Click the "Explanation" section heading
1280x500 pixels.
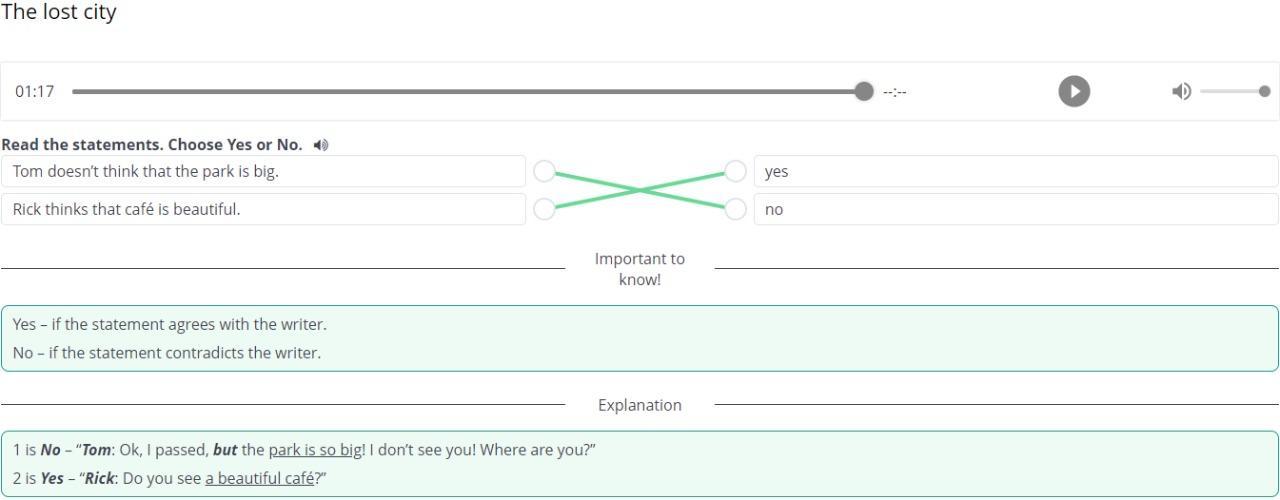pyautogui.click(x=640, y=405)
